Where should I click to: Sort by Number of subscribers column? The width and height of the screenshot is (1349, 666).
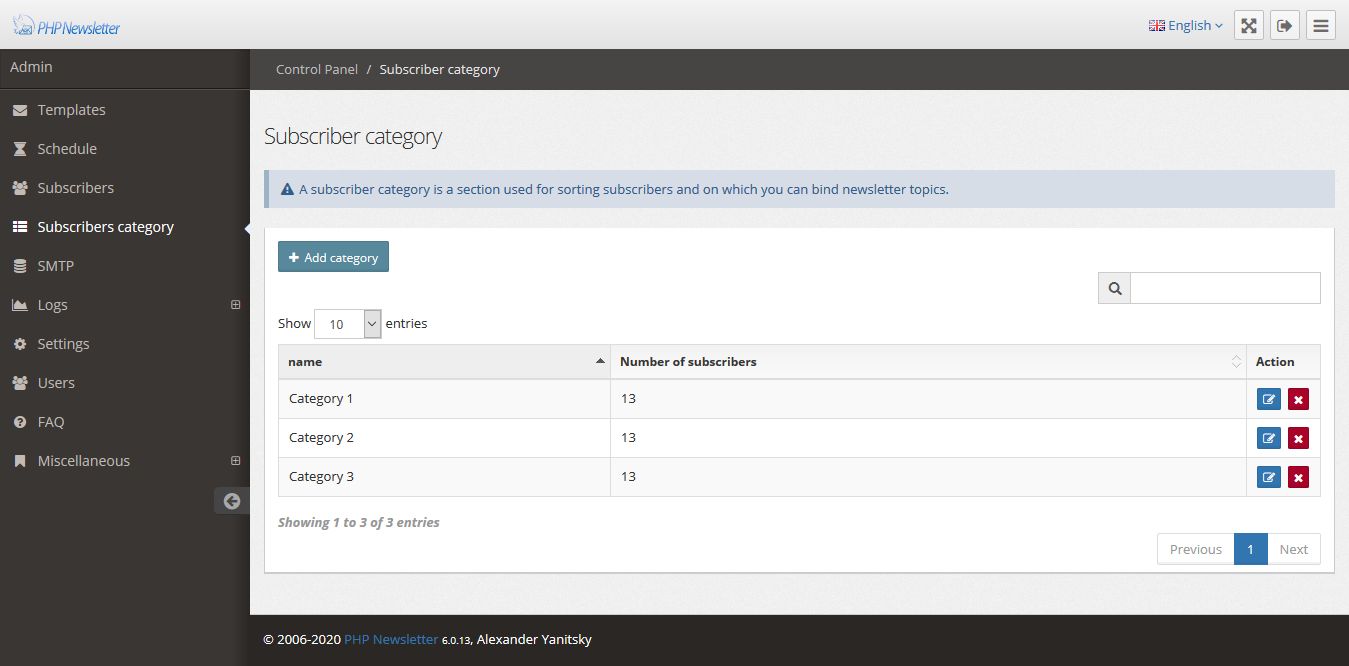928,362
